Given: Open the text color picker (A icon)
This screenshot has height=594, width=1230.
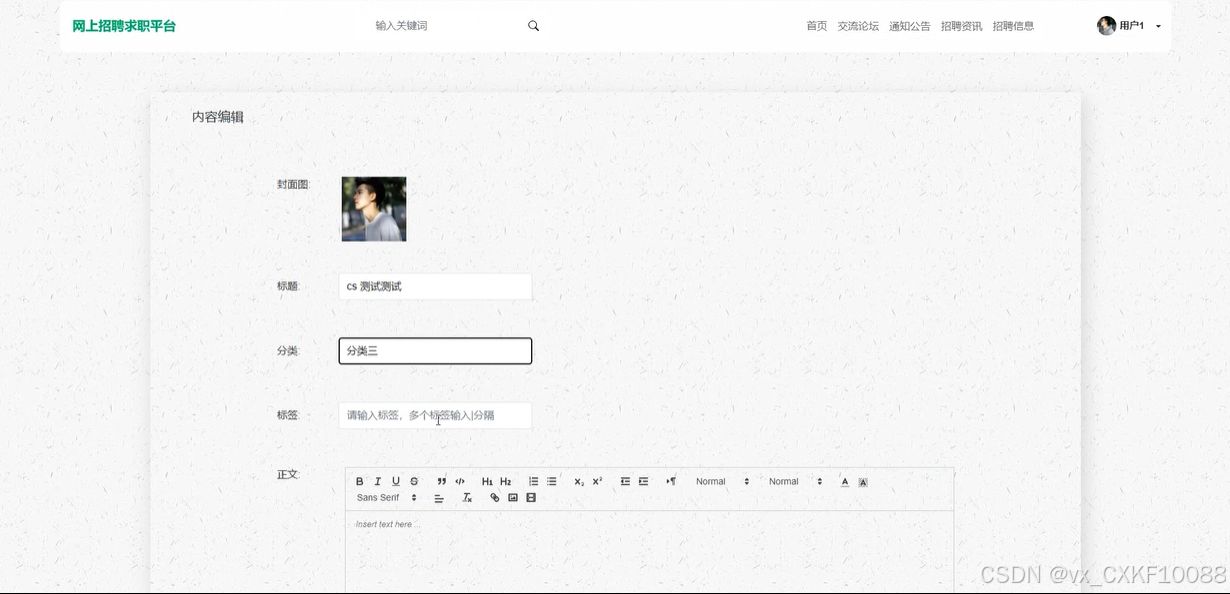Looking at the screenshot, I should 845,482.
